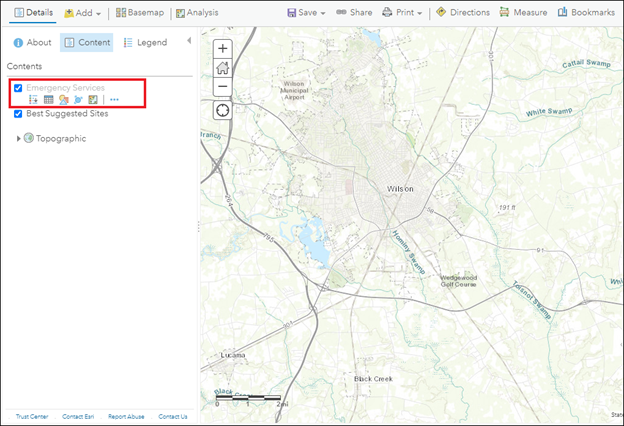
Task: Click the Contents heading in the panel
Action: (24, 66)
